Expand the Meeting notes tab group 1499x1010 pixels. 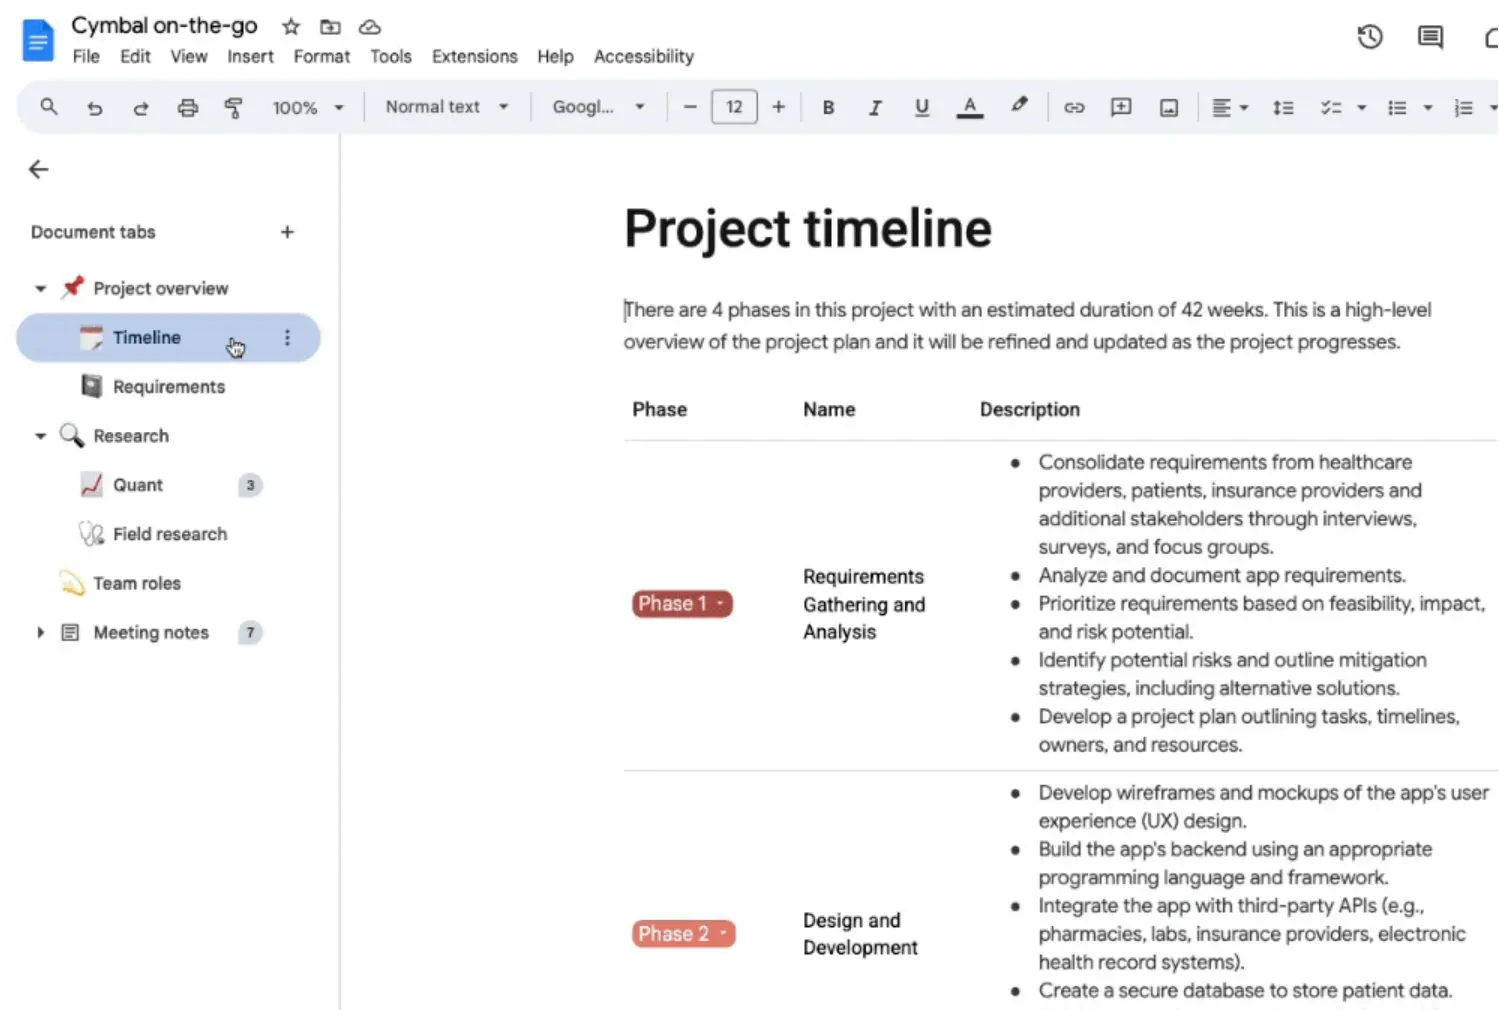point(40,632)
